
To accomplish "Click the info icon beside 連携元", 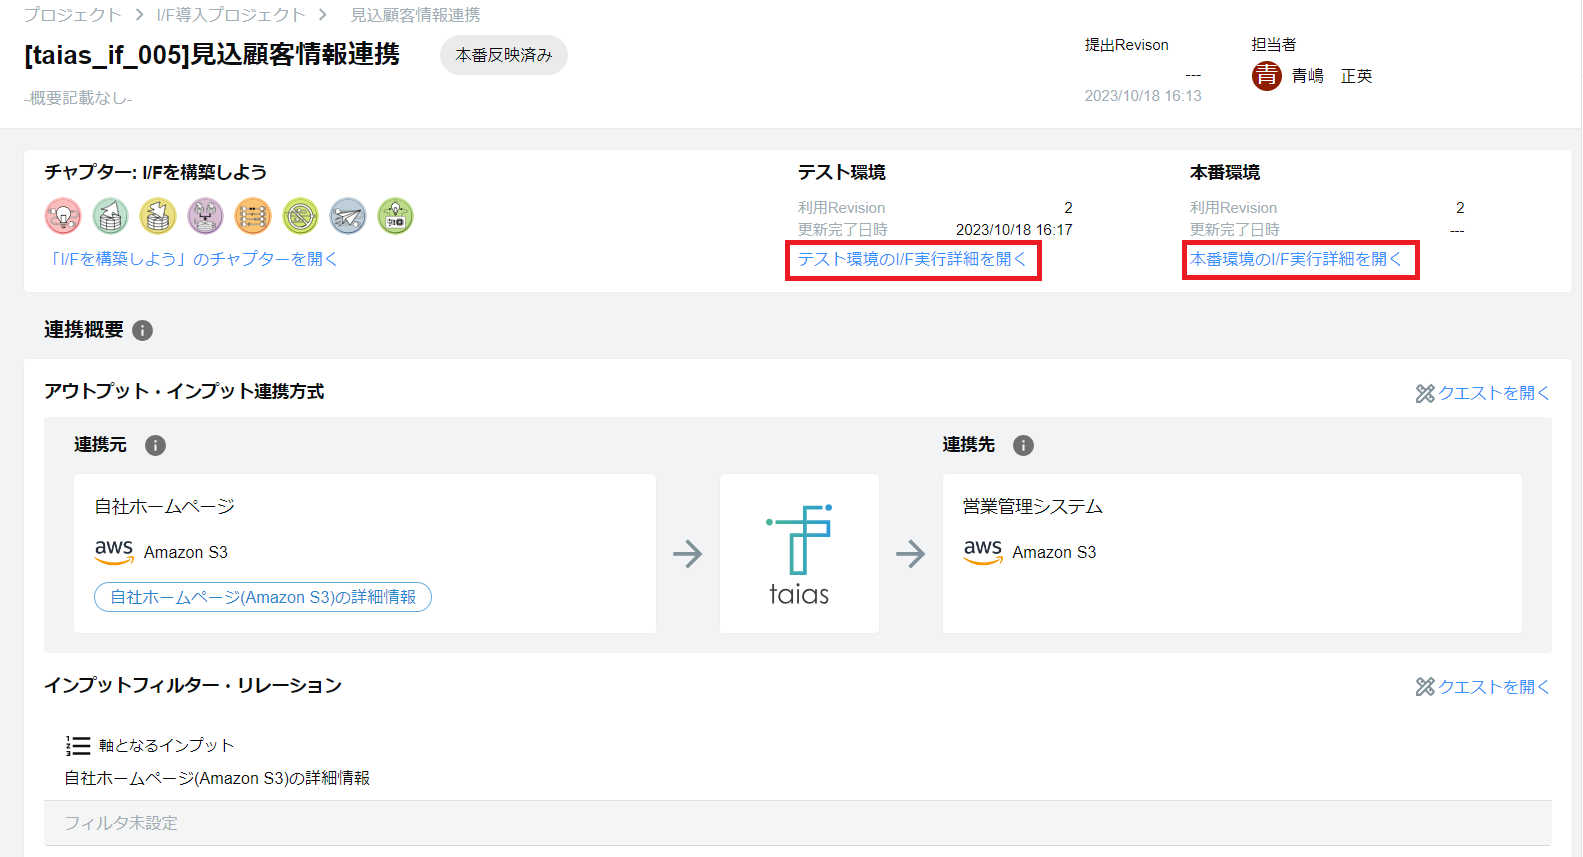I will coord(155,445).
